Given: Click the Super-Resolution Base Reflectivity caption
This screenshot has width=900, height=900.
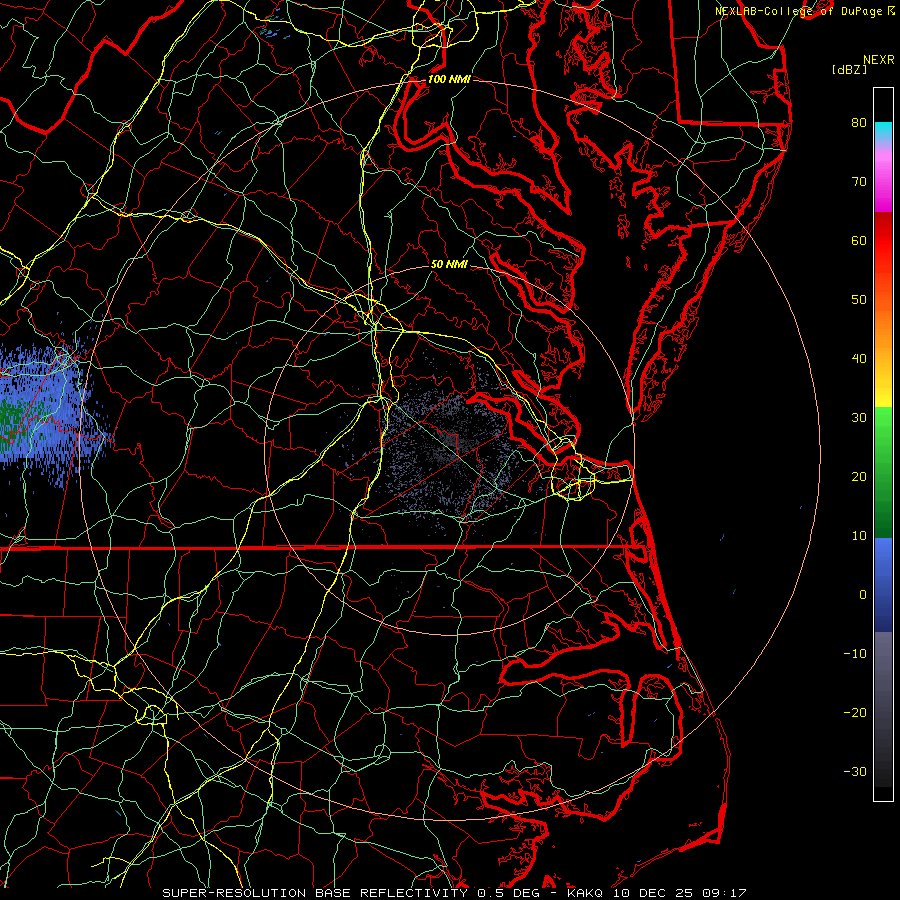Looking at the screenshot, I should (455, 893).
